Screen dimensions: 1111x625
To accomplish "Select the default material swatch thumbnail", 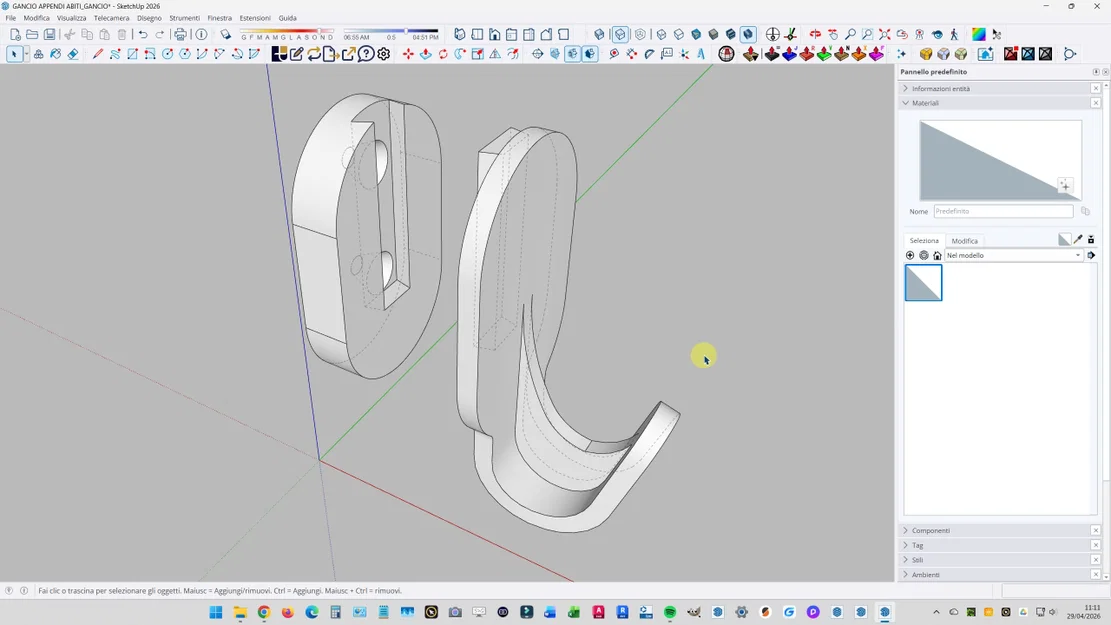I will click(x=923, y=283).
